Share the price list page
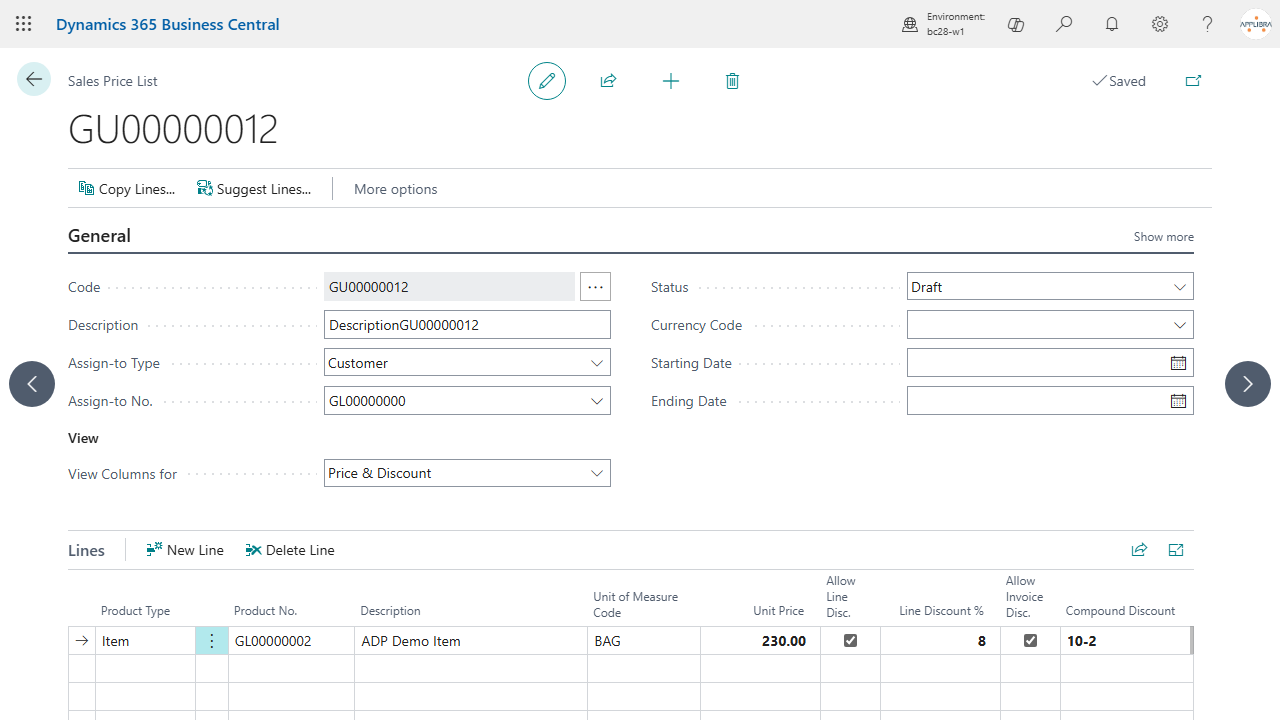The height and width of the screenshot is (720, 1280). point(608,81)
